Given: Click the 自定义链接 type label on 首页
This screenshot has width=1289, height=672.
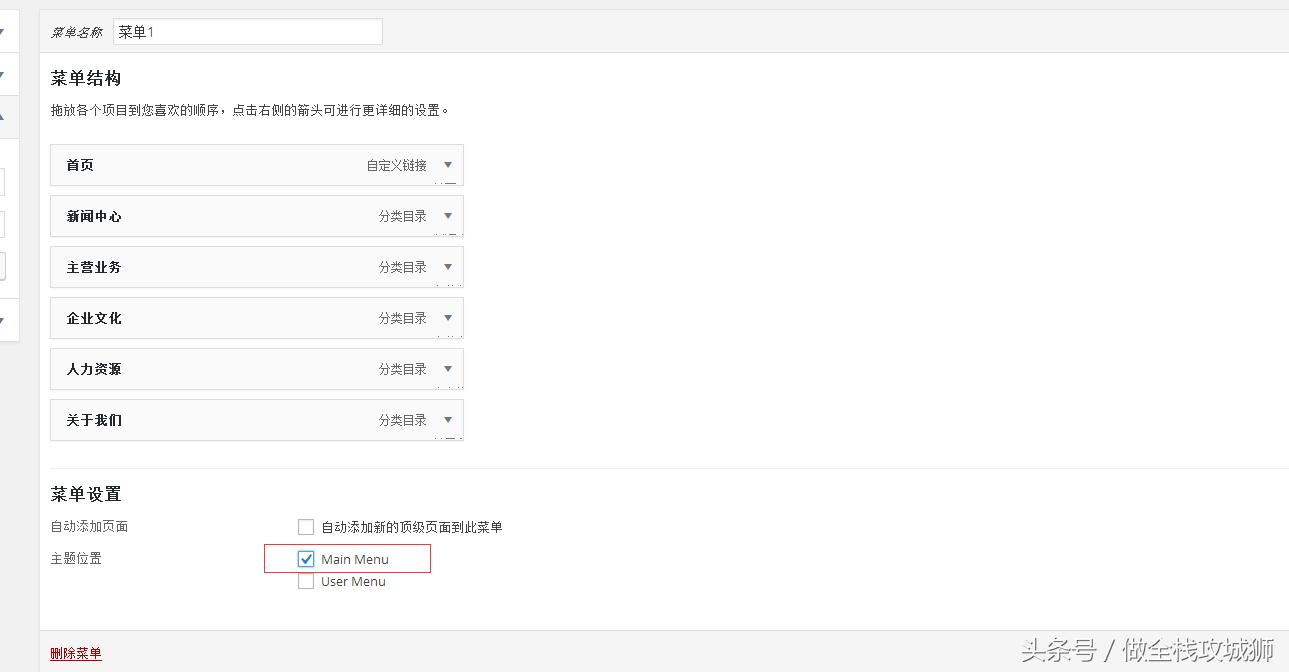Looking at the screenshot, I should (396, 165).
